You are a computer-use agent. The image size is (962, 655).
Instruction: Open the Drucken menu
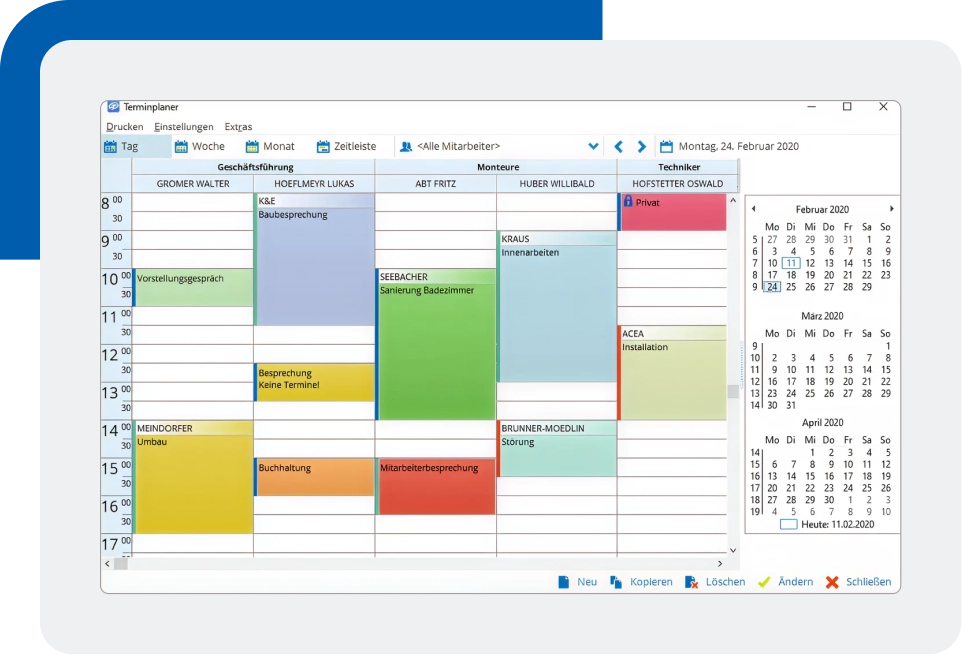pos(124,127)
